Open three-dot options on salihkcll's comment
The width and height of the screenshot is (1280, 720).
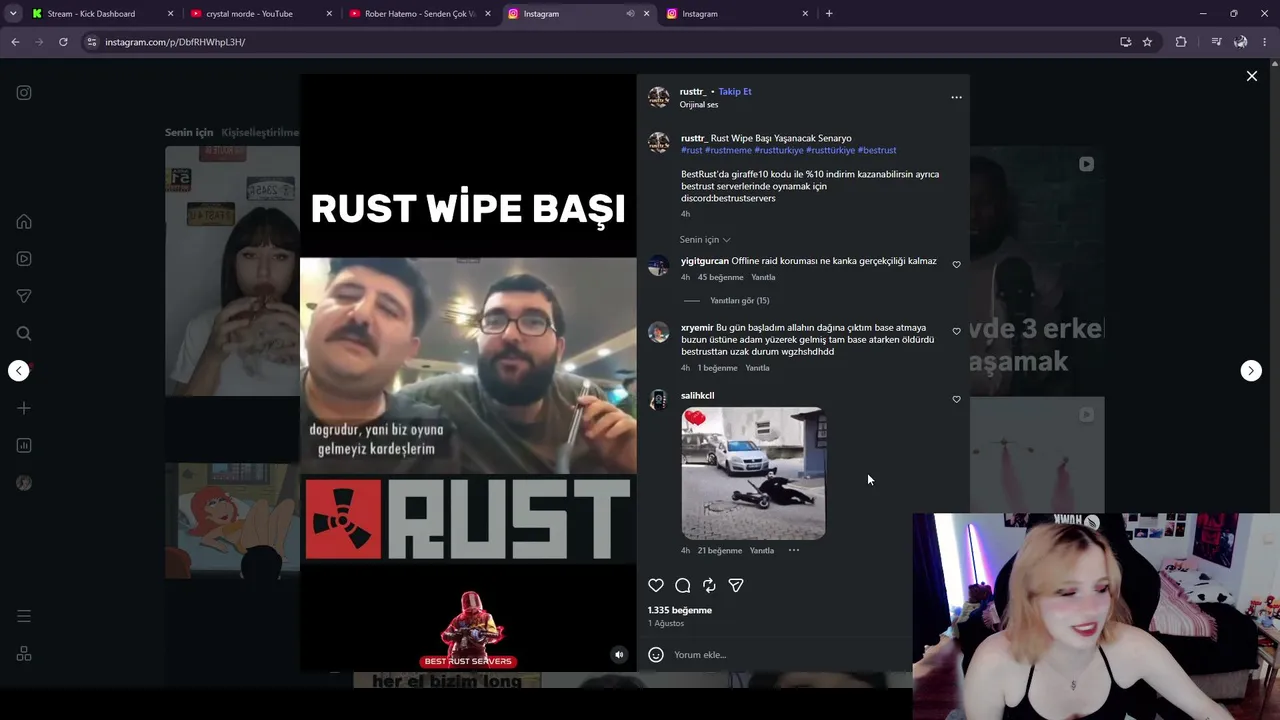(794, 550)
